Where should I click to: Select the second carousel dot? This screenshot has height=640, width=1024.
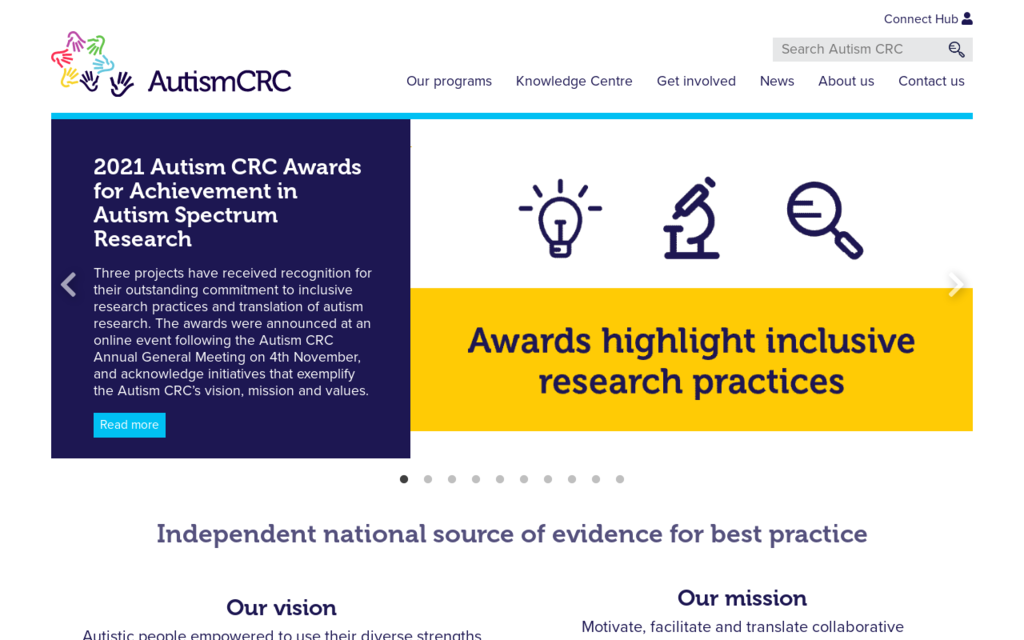tap(428, 479)
